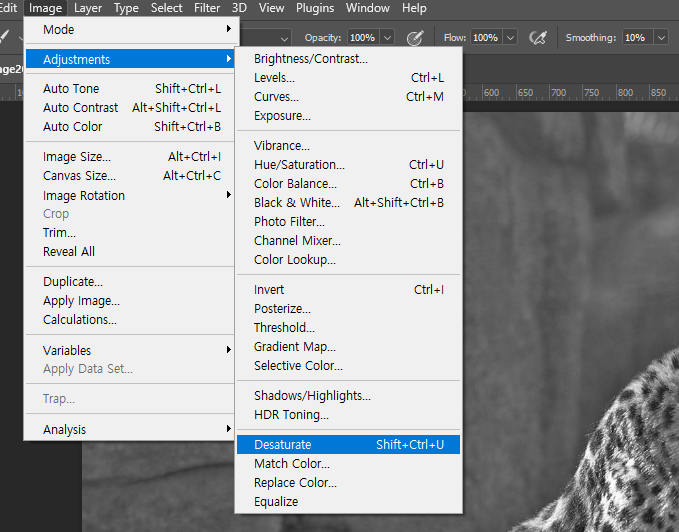Image resolution: width=679 pixels, height=532 pixels.
Task: Enable airbrush-style build-up icon
Action: (537, 38)
